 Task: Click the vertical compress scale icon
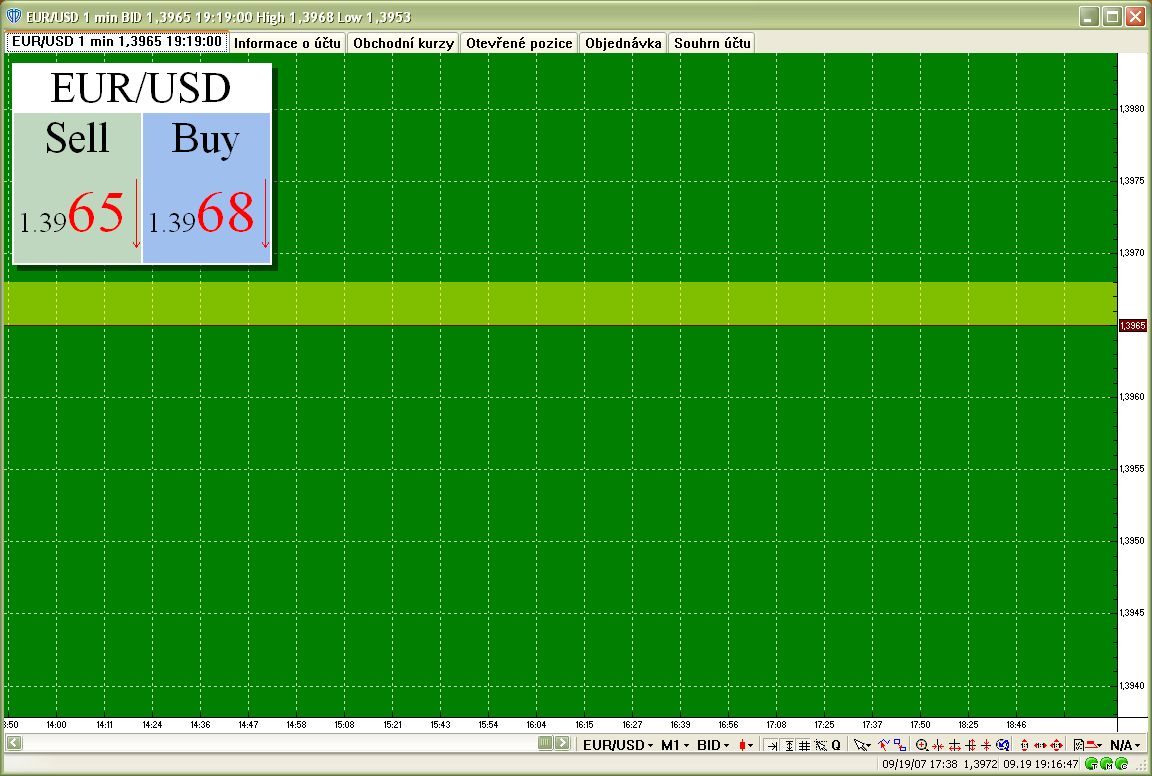[x=985, y=745]
